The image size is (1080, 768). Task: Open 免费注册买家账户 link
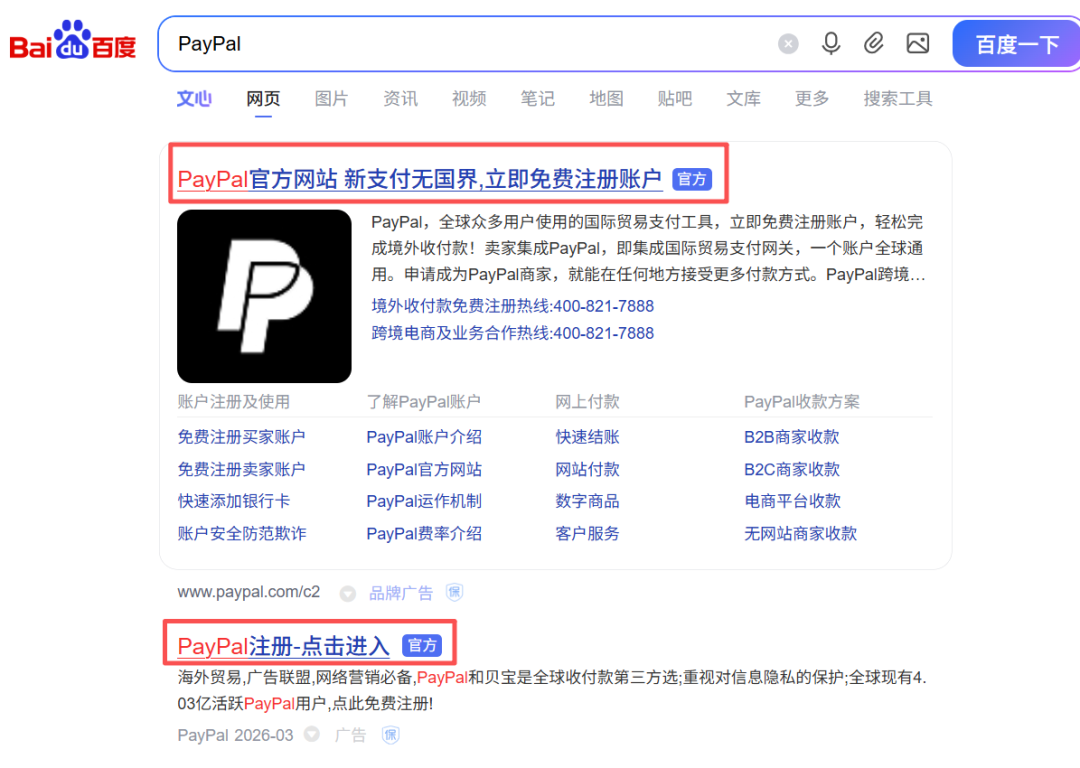pos(241,437)
